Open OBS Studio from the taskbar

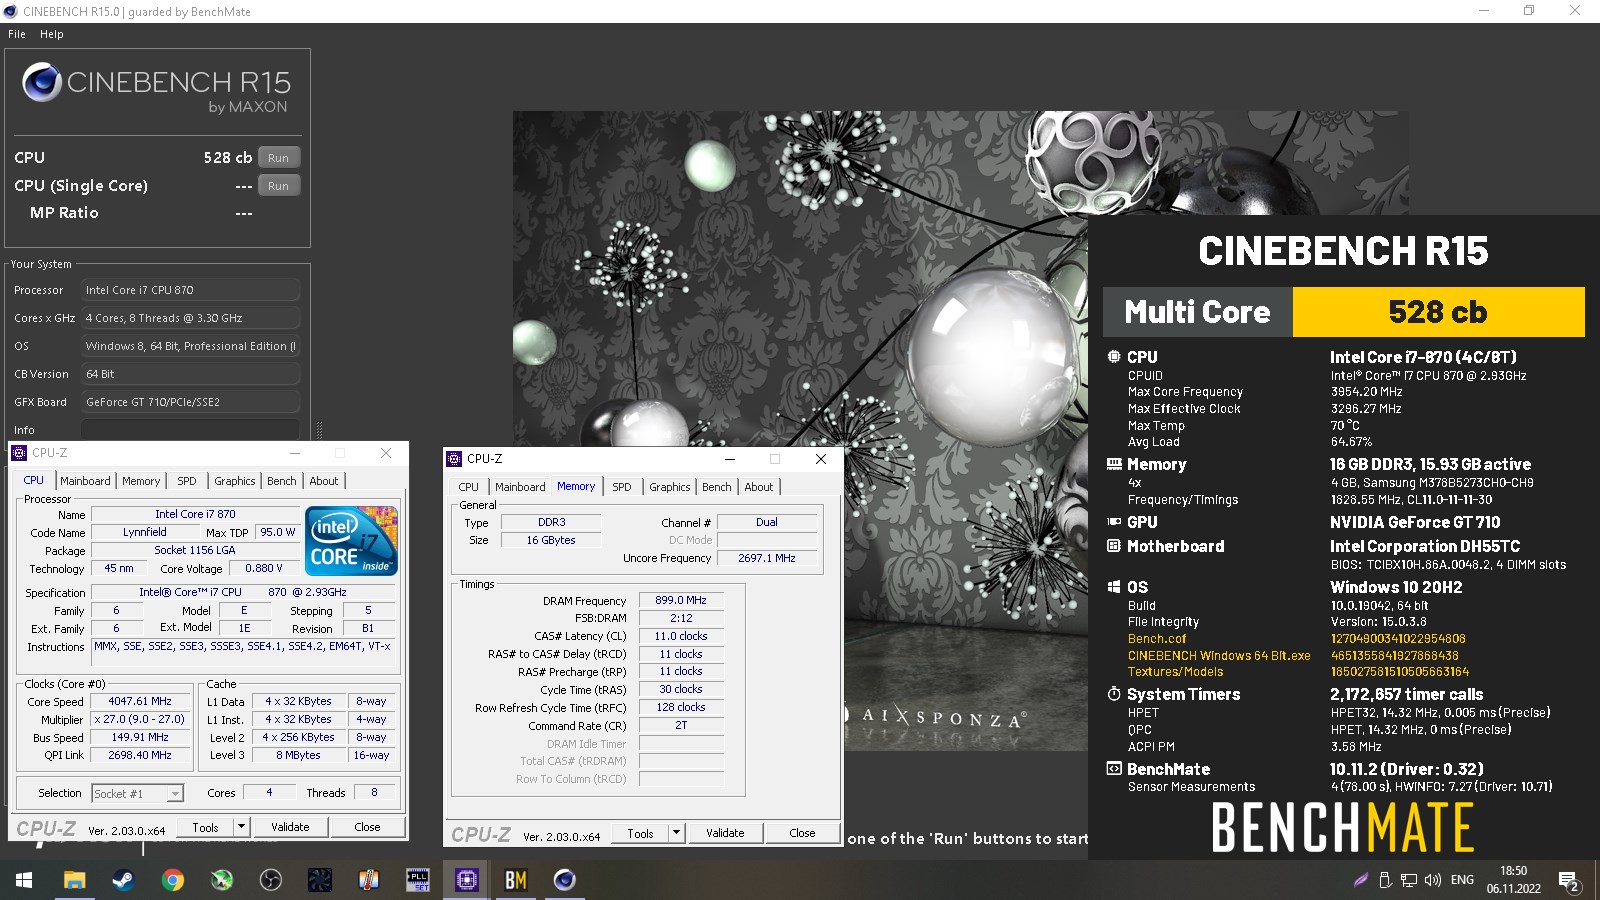click(x=270, y=880)
